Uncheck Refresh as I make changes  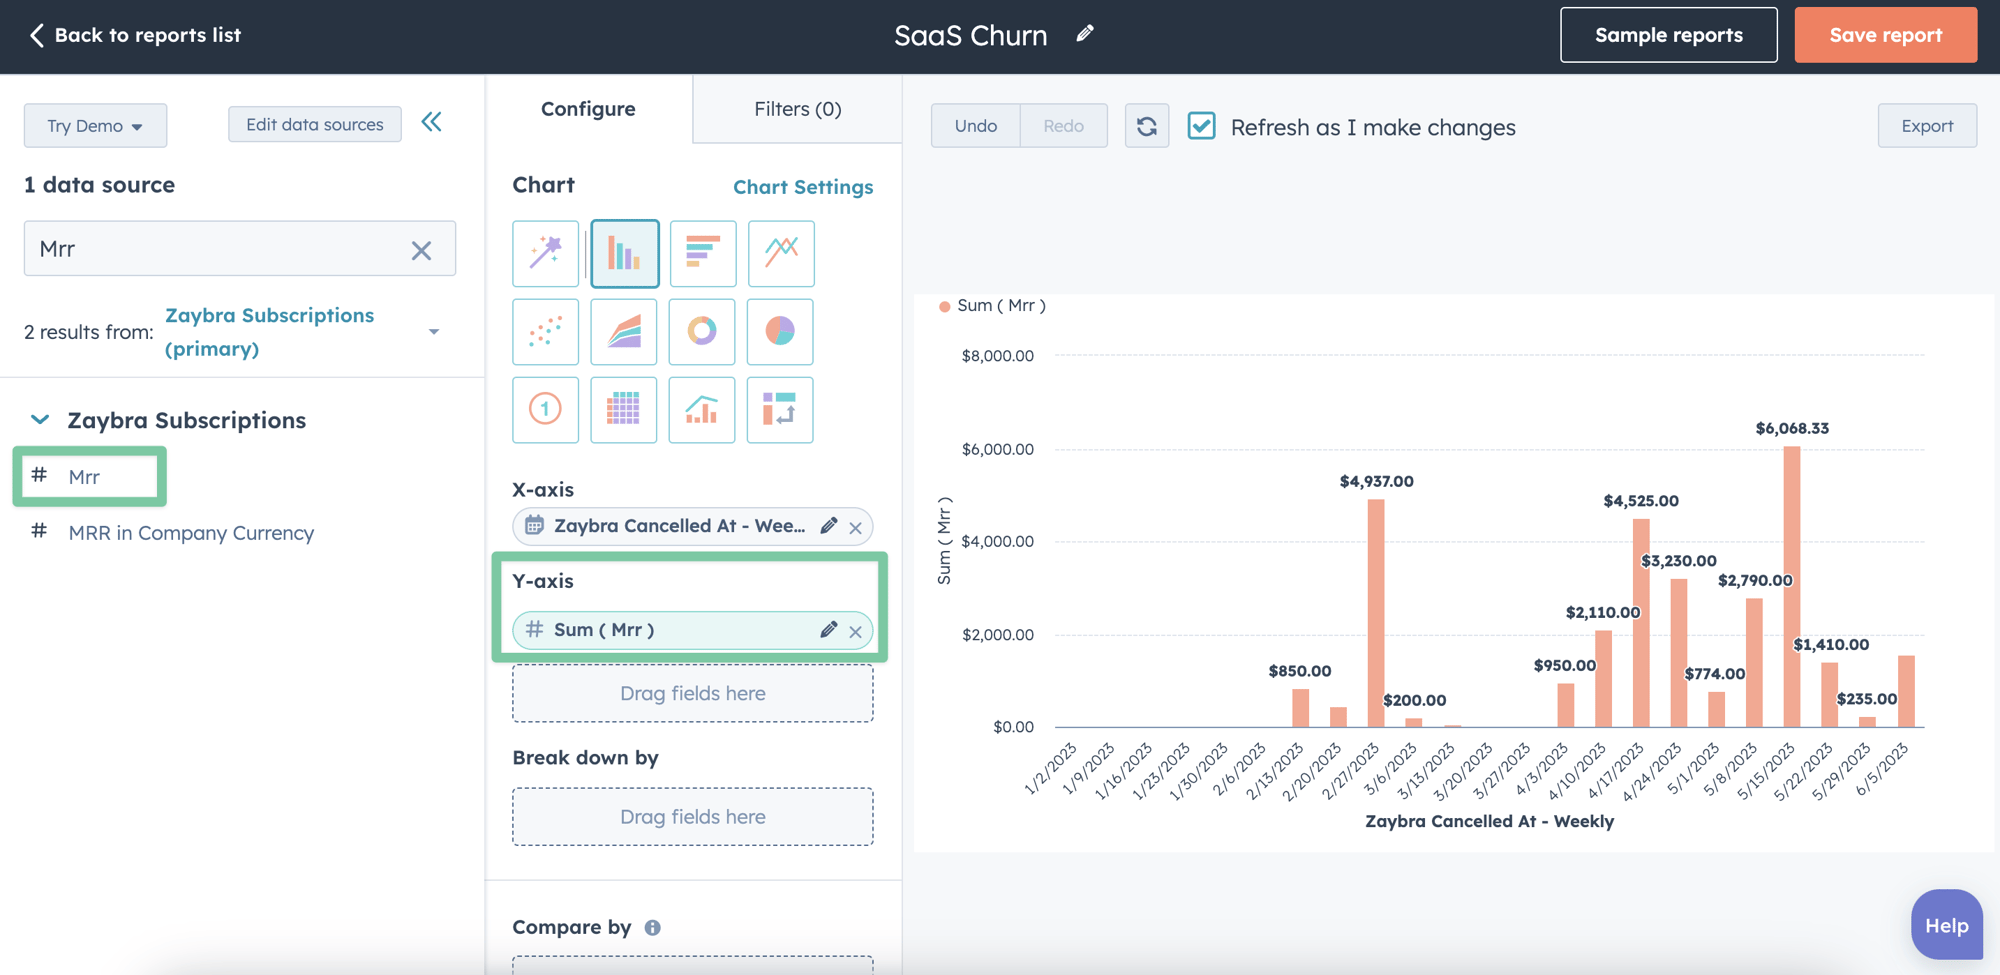pyautogui.click(x=1201, y=126)
